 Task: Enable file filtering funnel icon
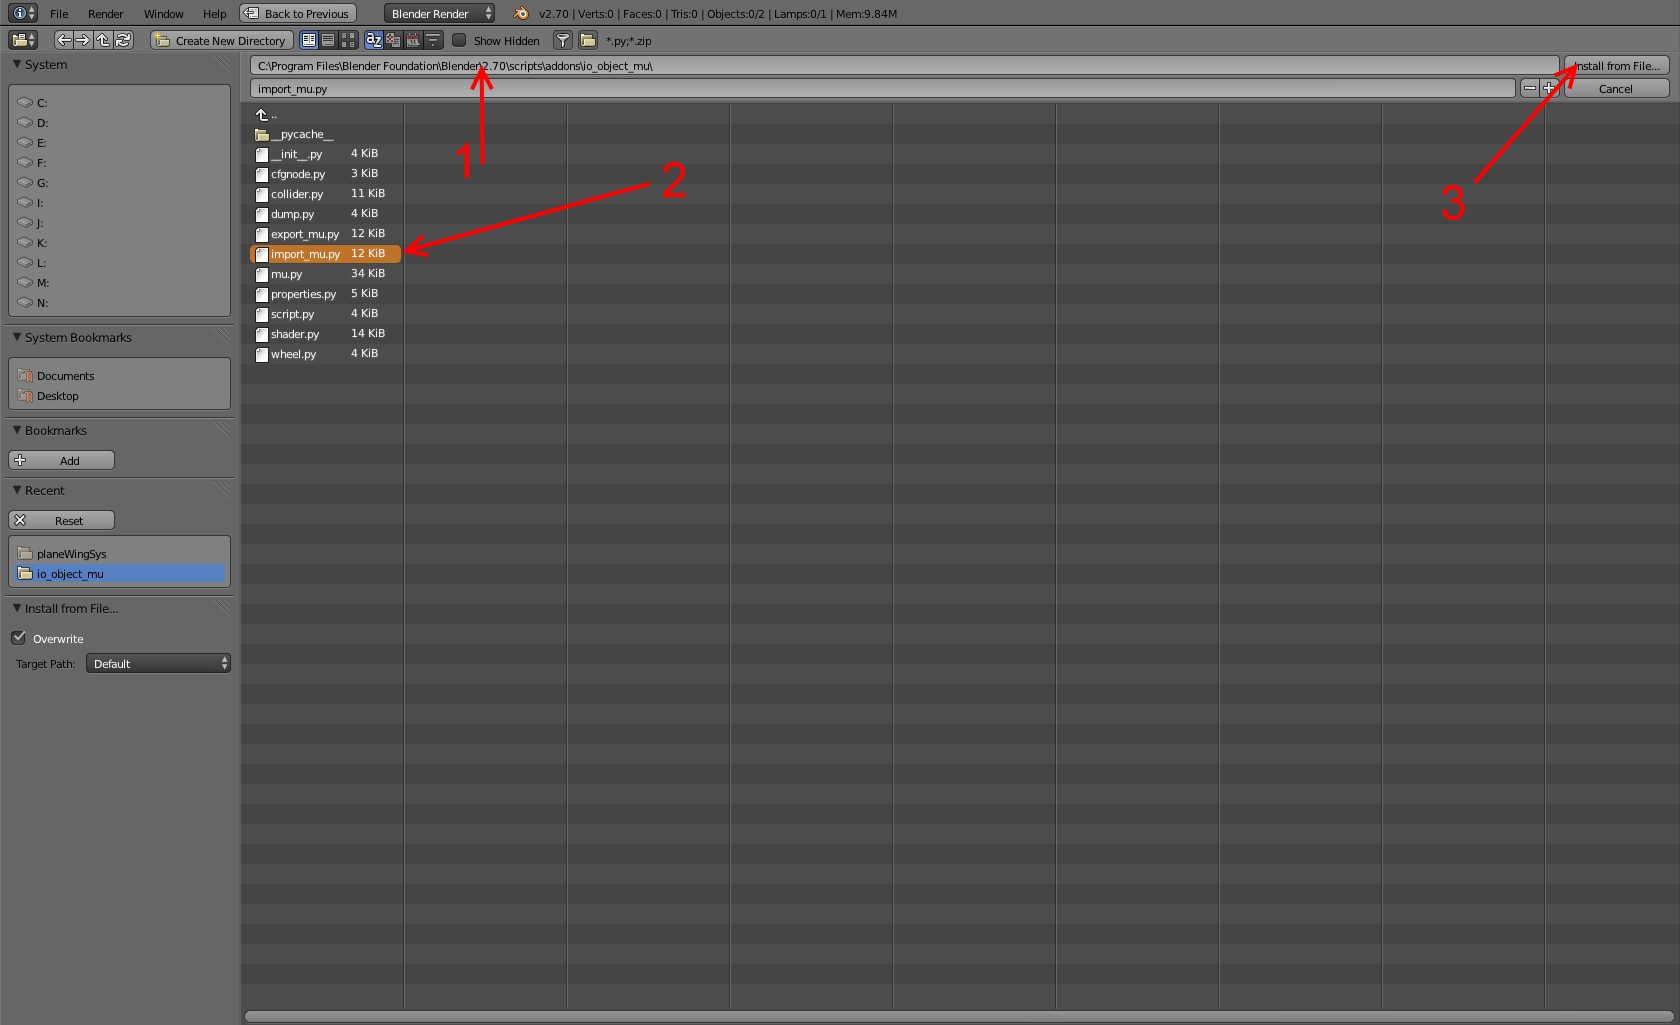[x=563, y=40]
